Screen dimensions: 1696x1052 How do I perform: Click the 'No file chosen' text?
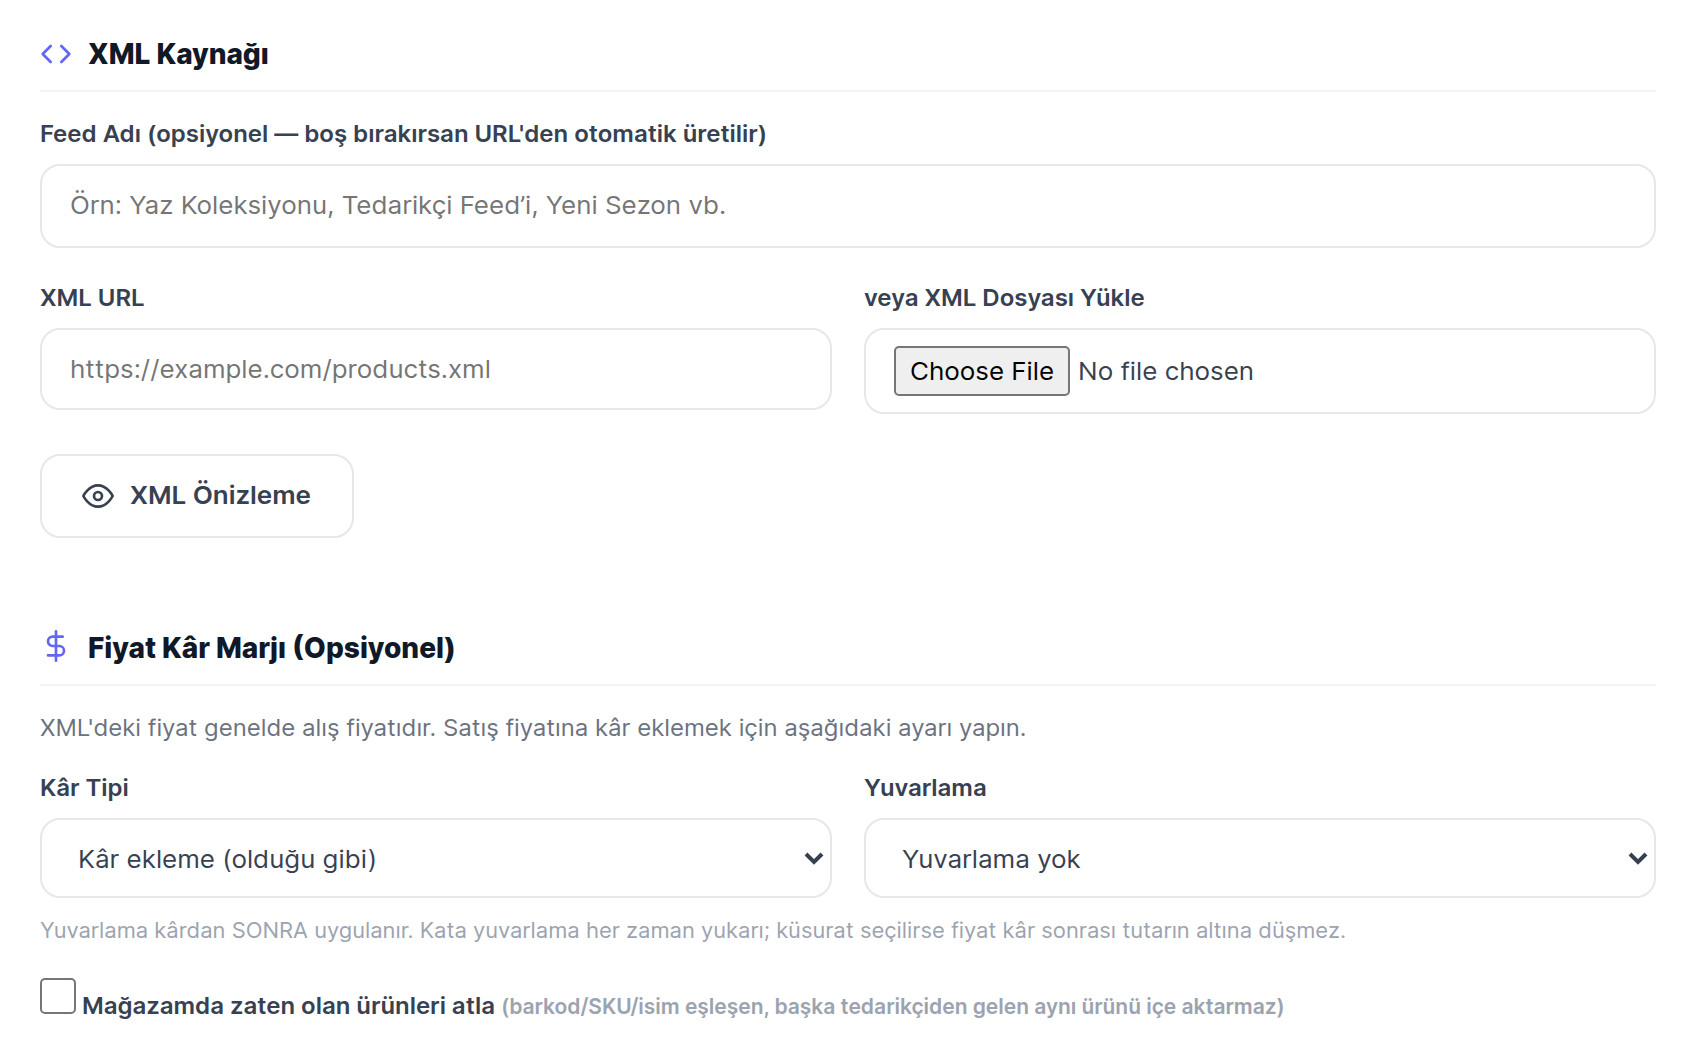[x=1165, y=371]
